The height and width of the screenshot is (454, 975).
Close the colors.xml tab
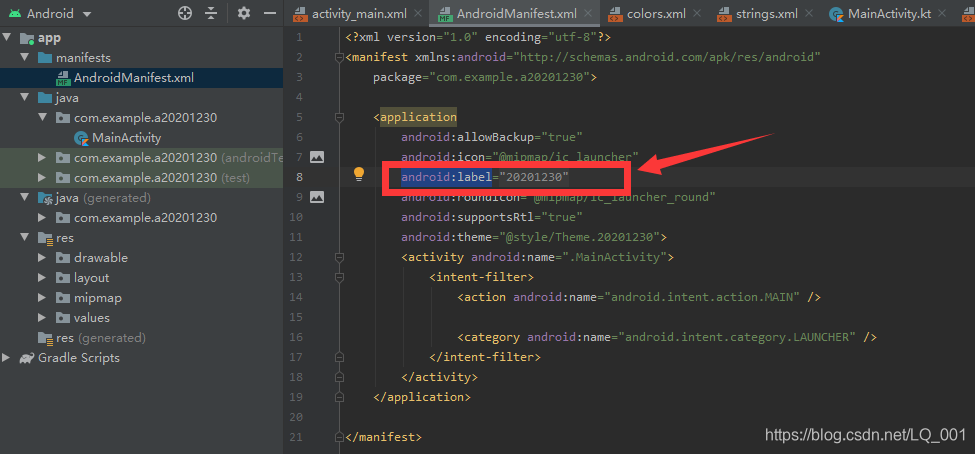tap(696, 13)
